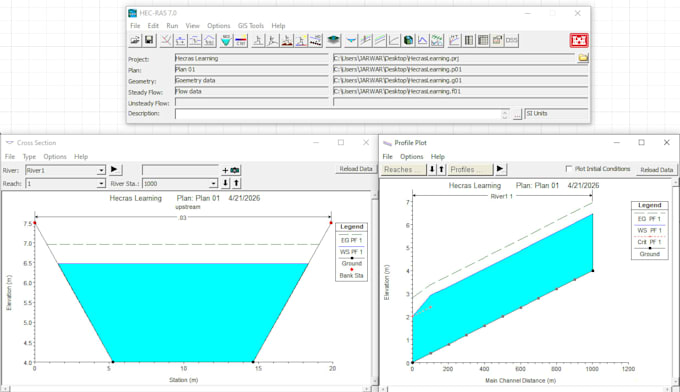The width and height of the screenshot is (680, 392).
Task: Open the GIS Tools menu
Action: [x=251, y=26]
